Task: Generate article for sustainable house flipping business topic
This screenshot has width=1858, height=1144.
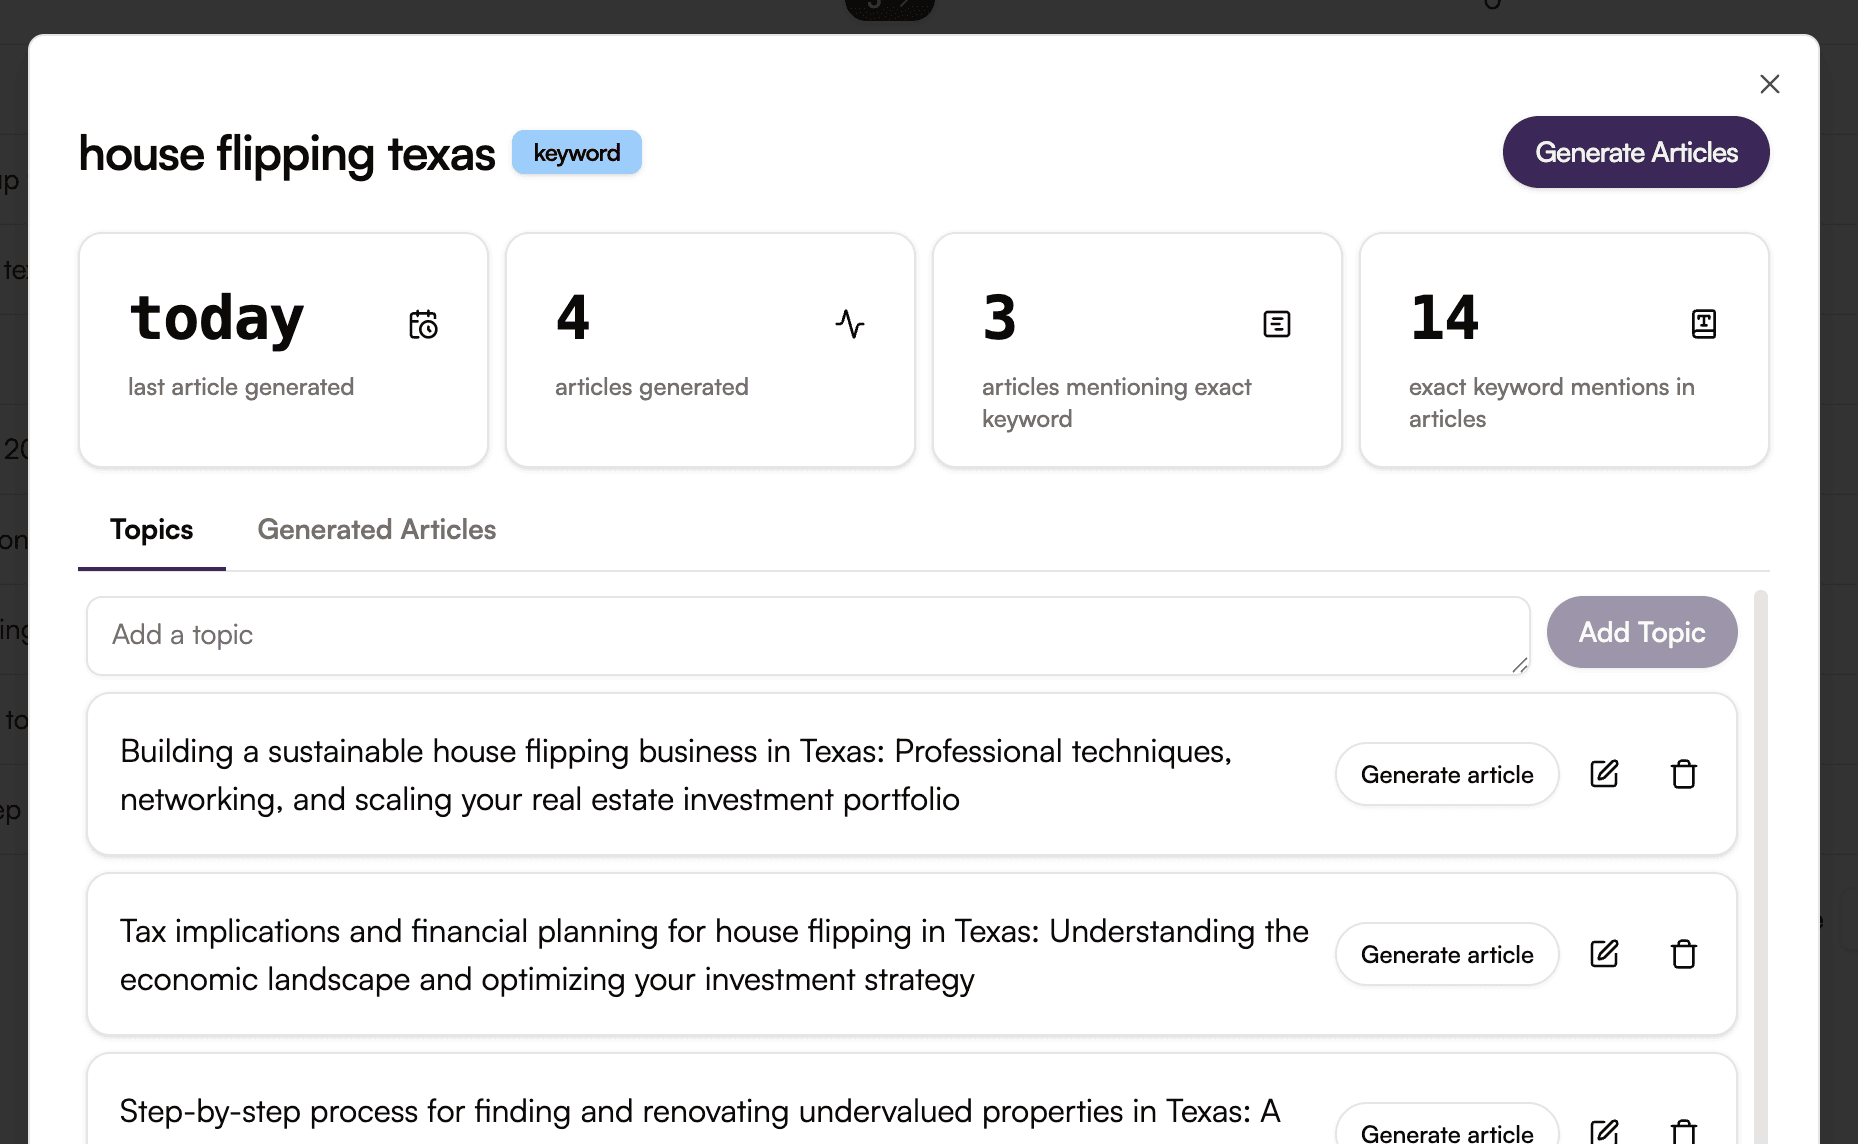Action: 1447,774
